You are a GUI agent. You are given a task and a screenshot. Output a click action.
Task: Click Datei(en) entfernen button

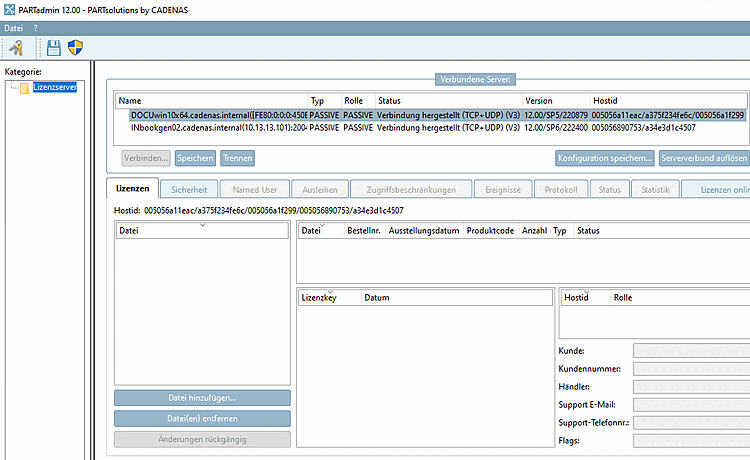(202, 418)
